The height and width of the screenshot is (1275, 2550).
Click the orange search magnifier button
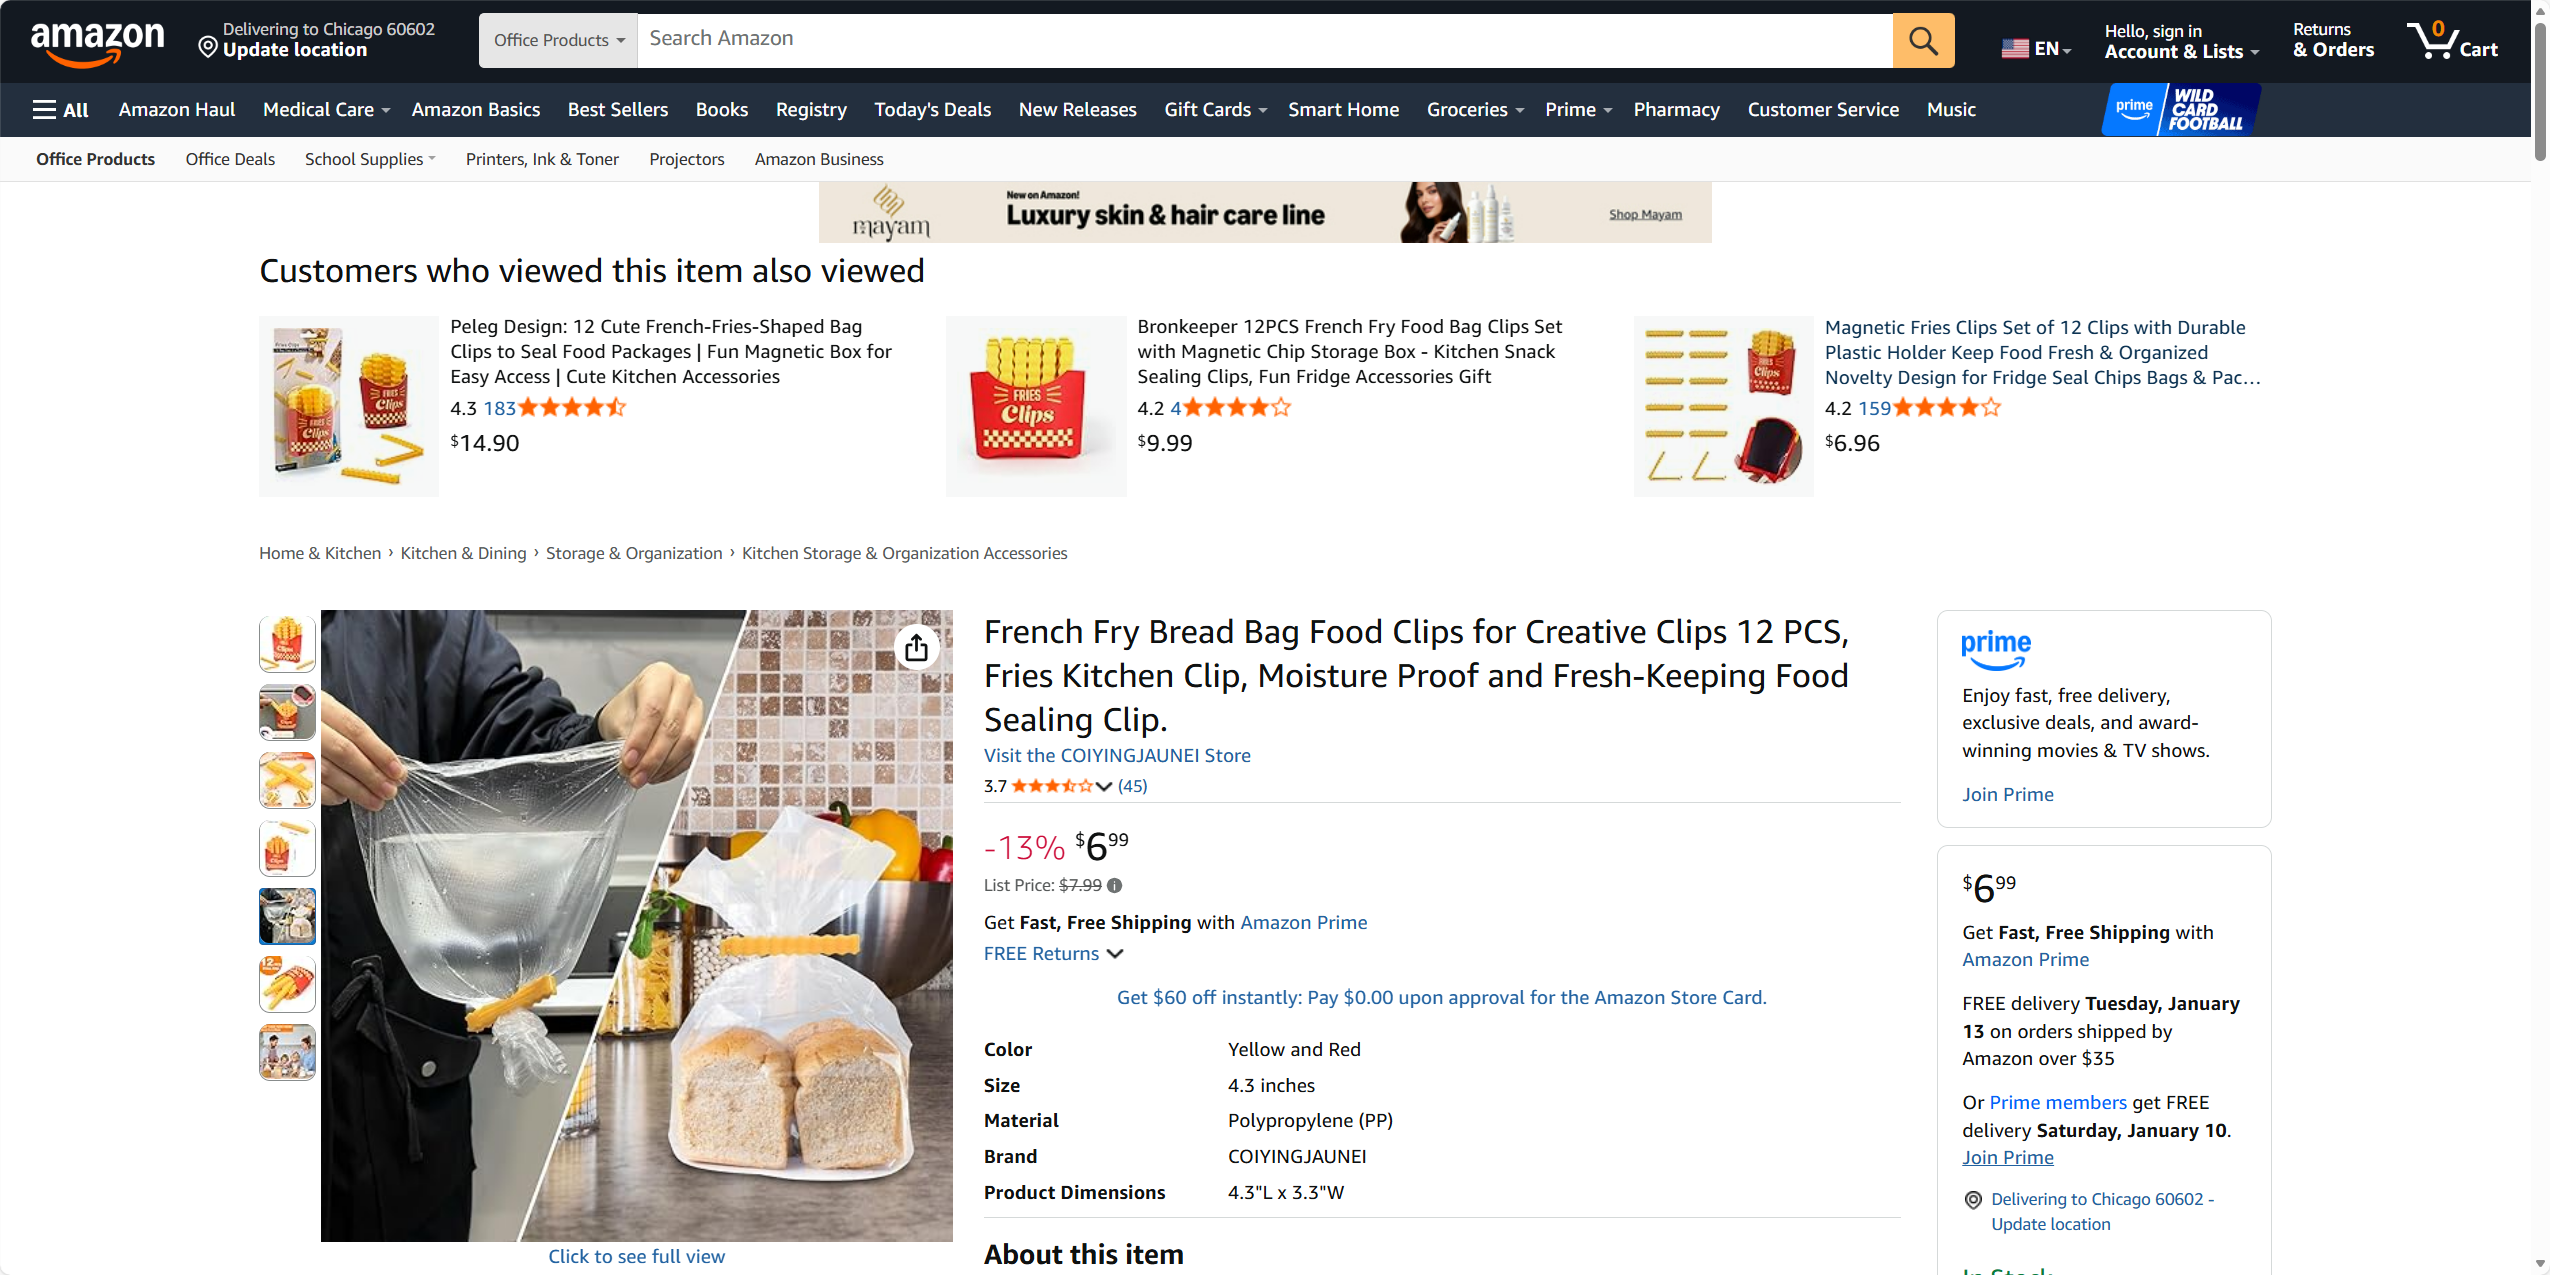tap(1922, 41)
